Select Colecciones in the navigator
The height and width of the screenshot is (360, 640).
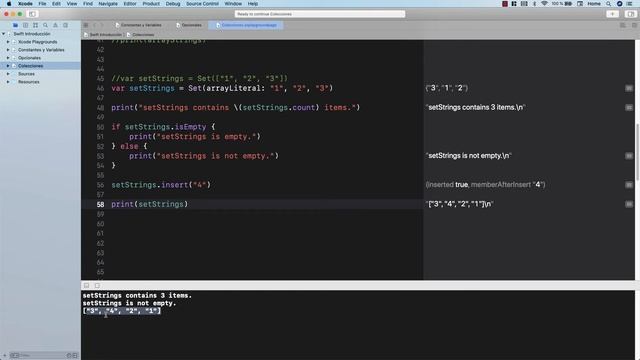(30, 66)
